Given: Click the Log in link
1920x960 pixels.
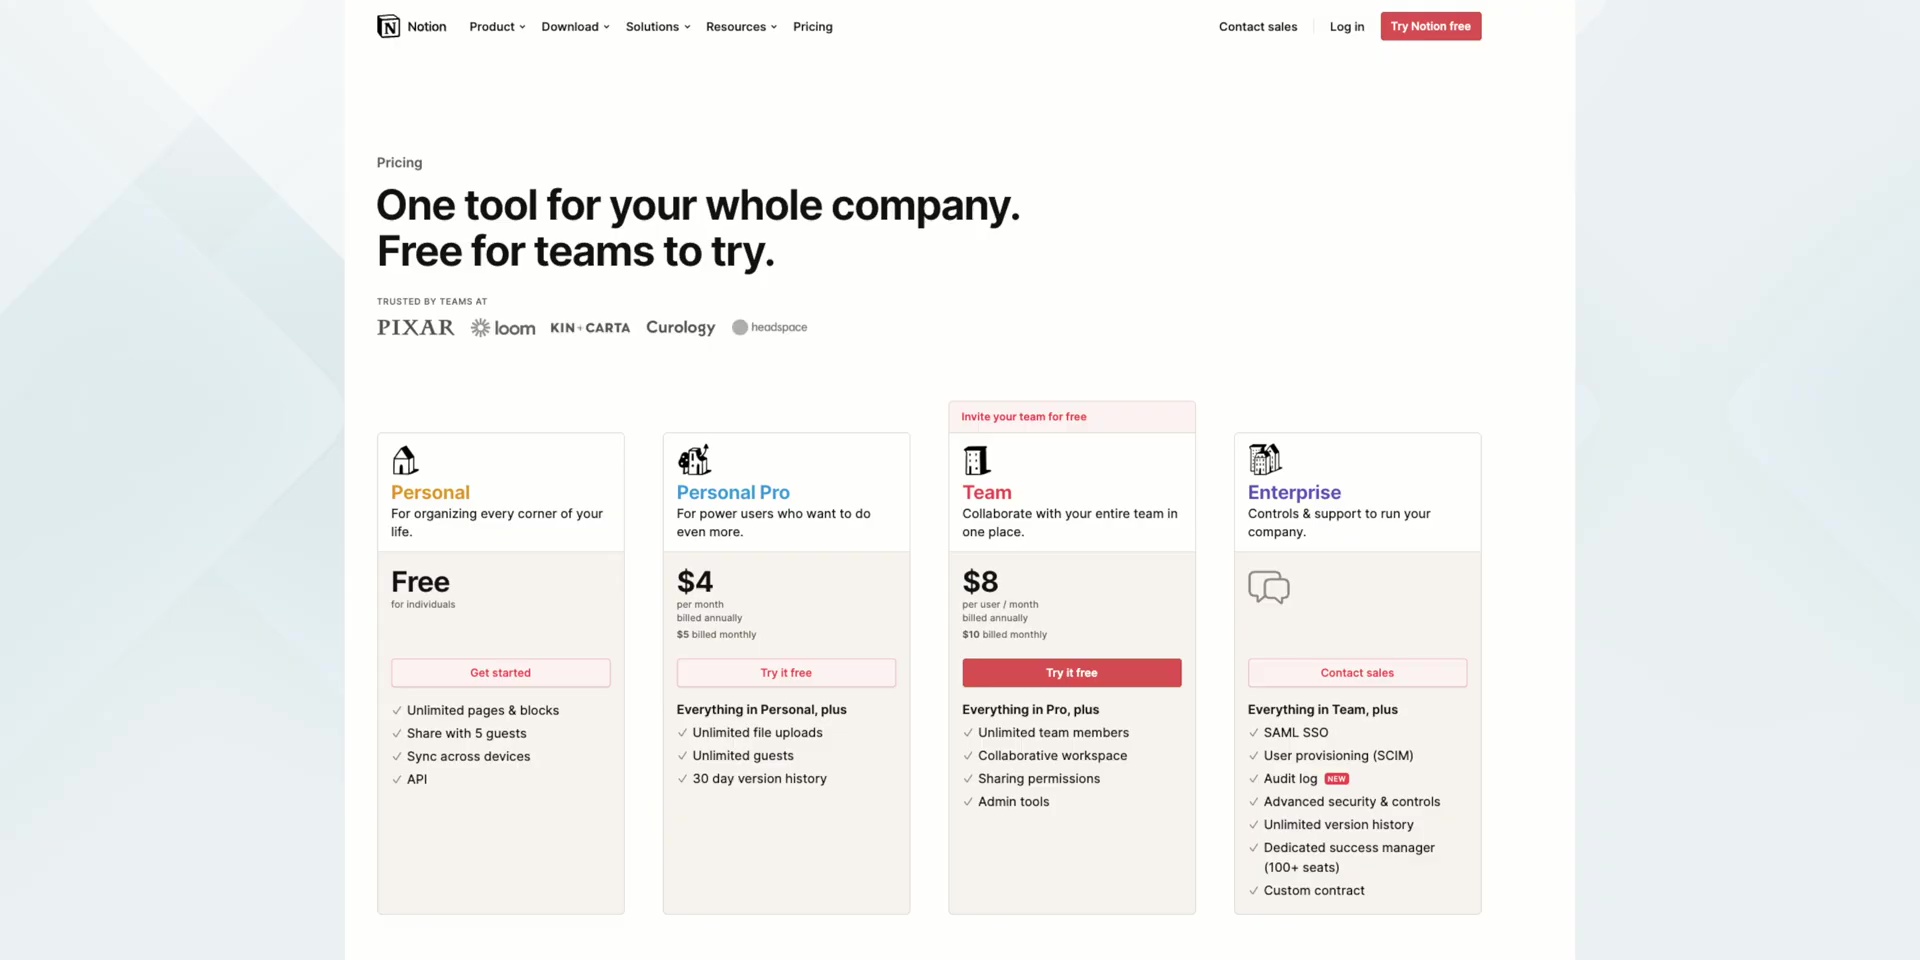Looking at the screenshot, I should coord(1347,27).
